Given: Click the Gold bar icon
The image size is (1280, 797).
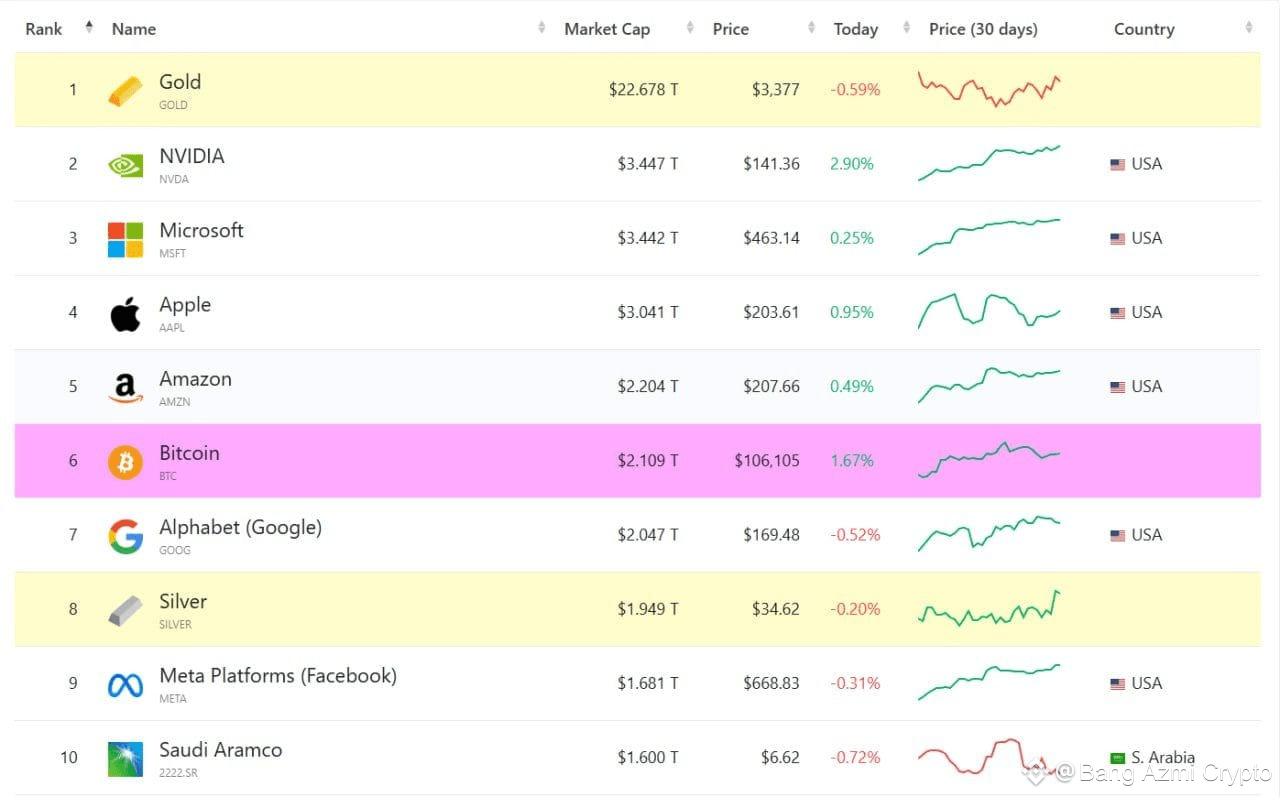Looking at the screenshot, I should (x=125, y=91).
